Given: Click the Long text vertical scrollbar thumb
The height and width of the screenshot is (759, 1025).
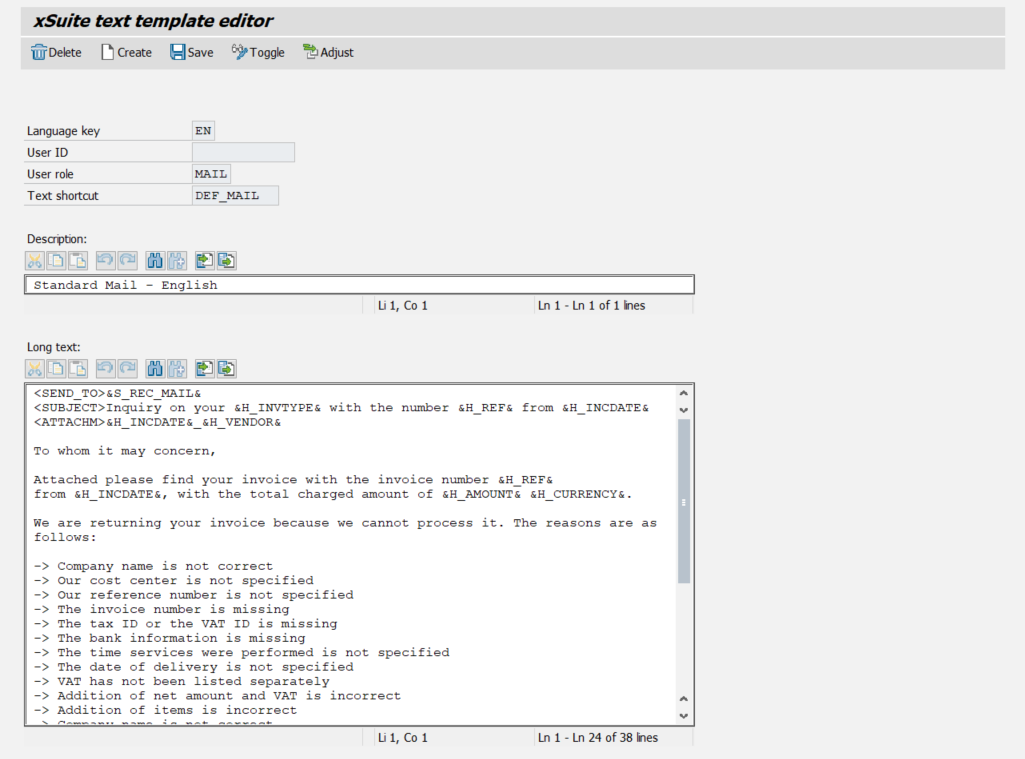Looking at the screenshot, I should (x=684, y=500).
